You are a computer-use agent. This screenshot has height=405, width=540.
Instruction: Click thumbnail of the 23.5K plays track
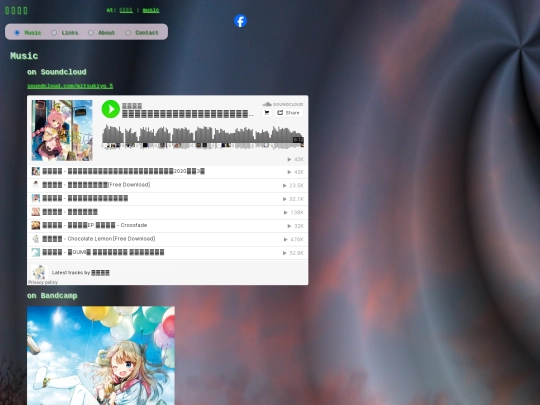pos(36,185)
